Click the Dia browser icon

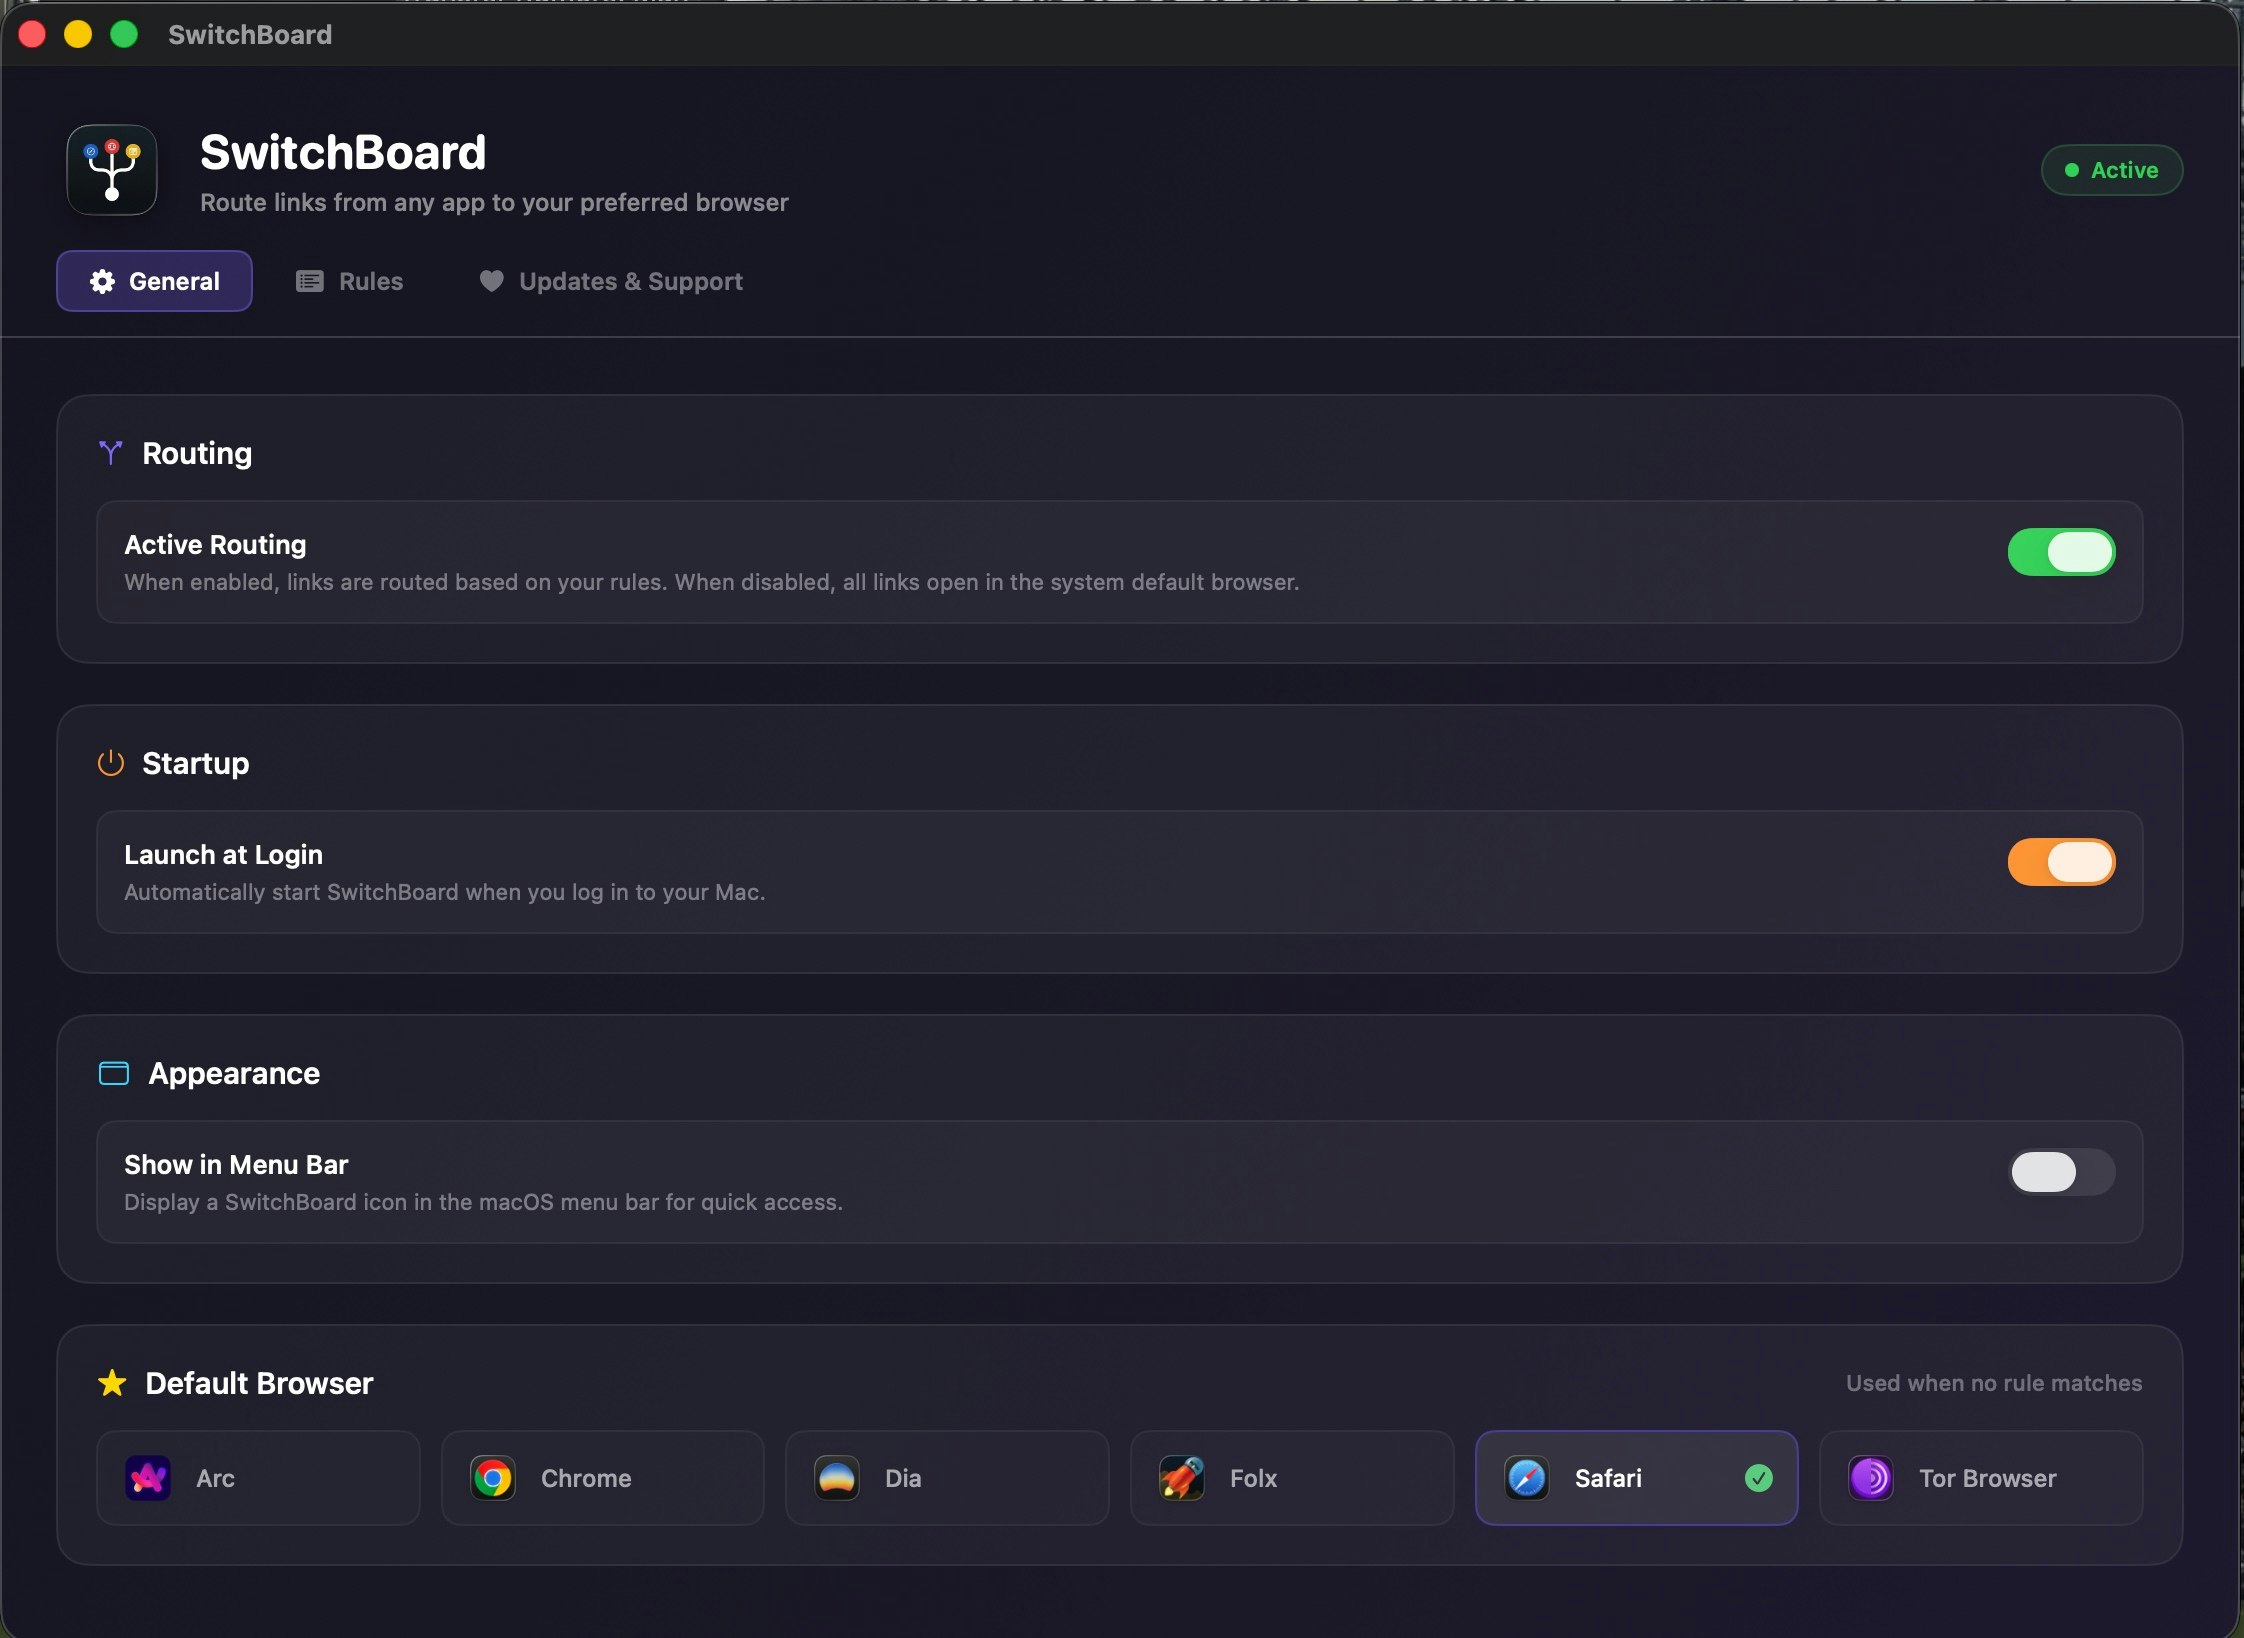[837, 1477]
